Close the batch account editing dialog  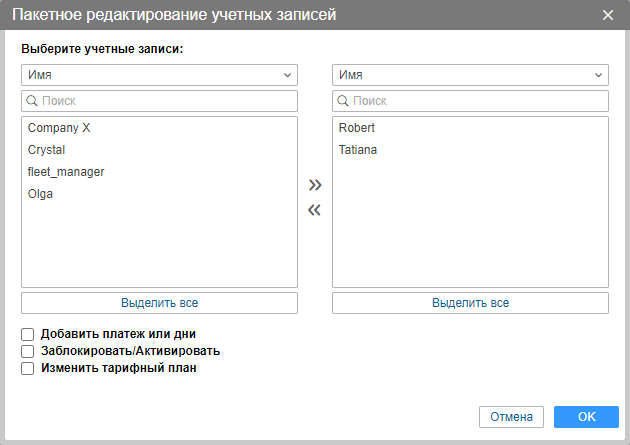608,15
